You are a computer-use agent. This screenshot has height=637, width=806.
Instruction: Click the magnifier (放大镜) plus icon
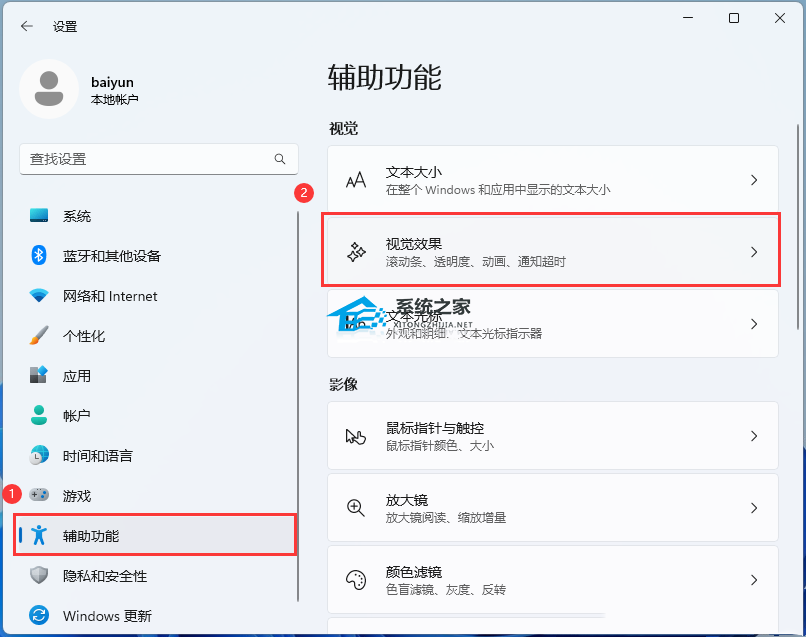(x=356, y=508)
